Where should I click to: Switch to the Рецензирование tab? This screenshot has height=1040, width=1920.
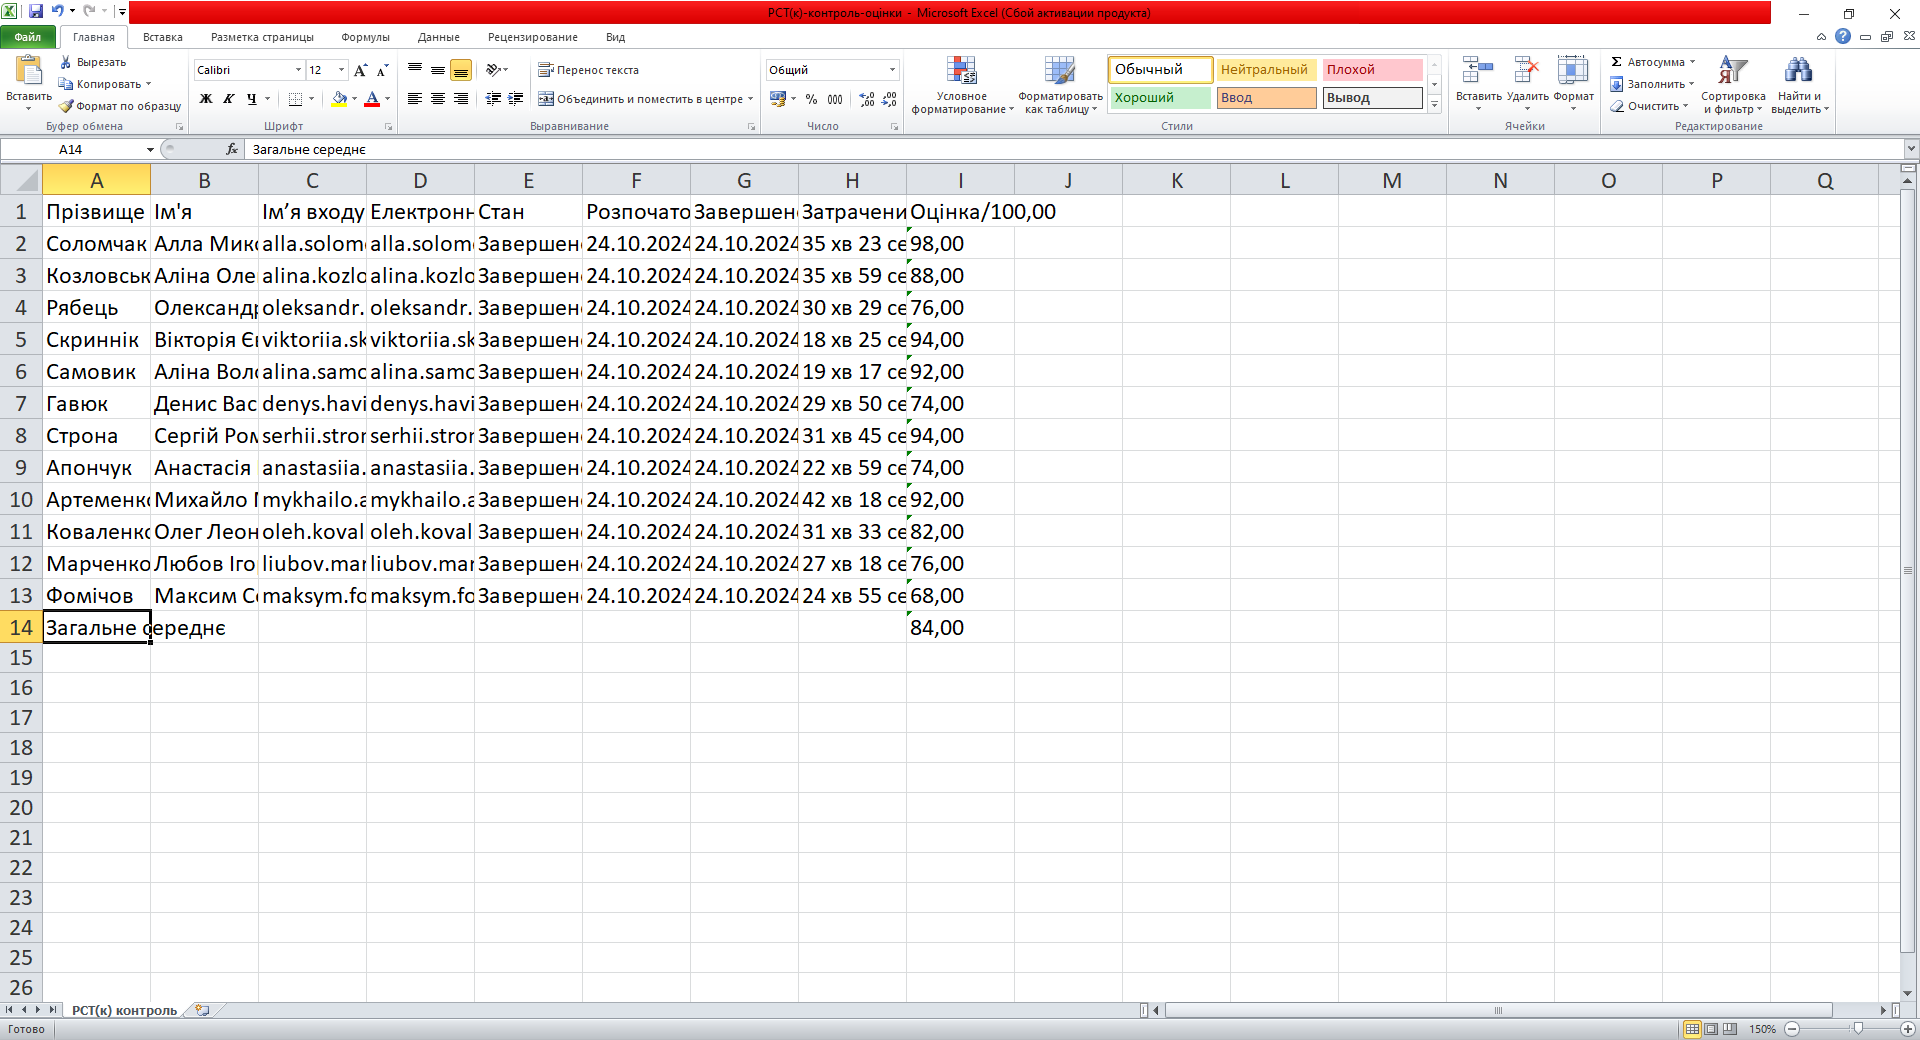[x=532, y=37]
